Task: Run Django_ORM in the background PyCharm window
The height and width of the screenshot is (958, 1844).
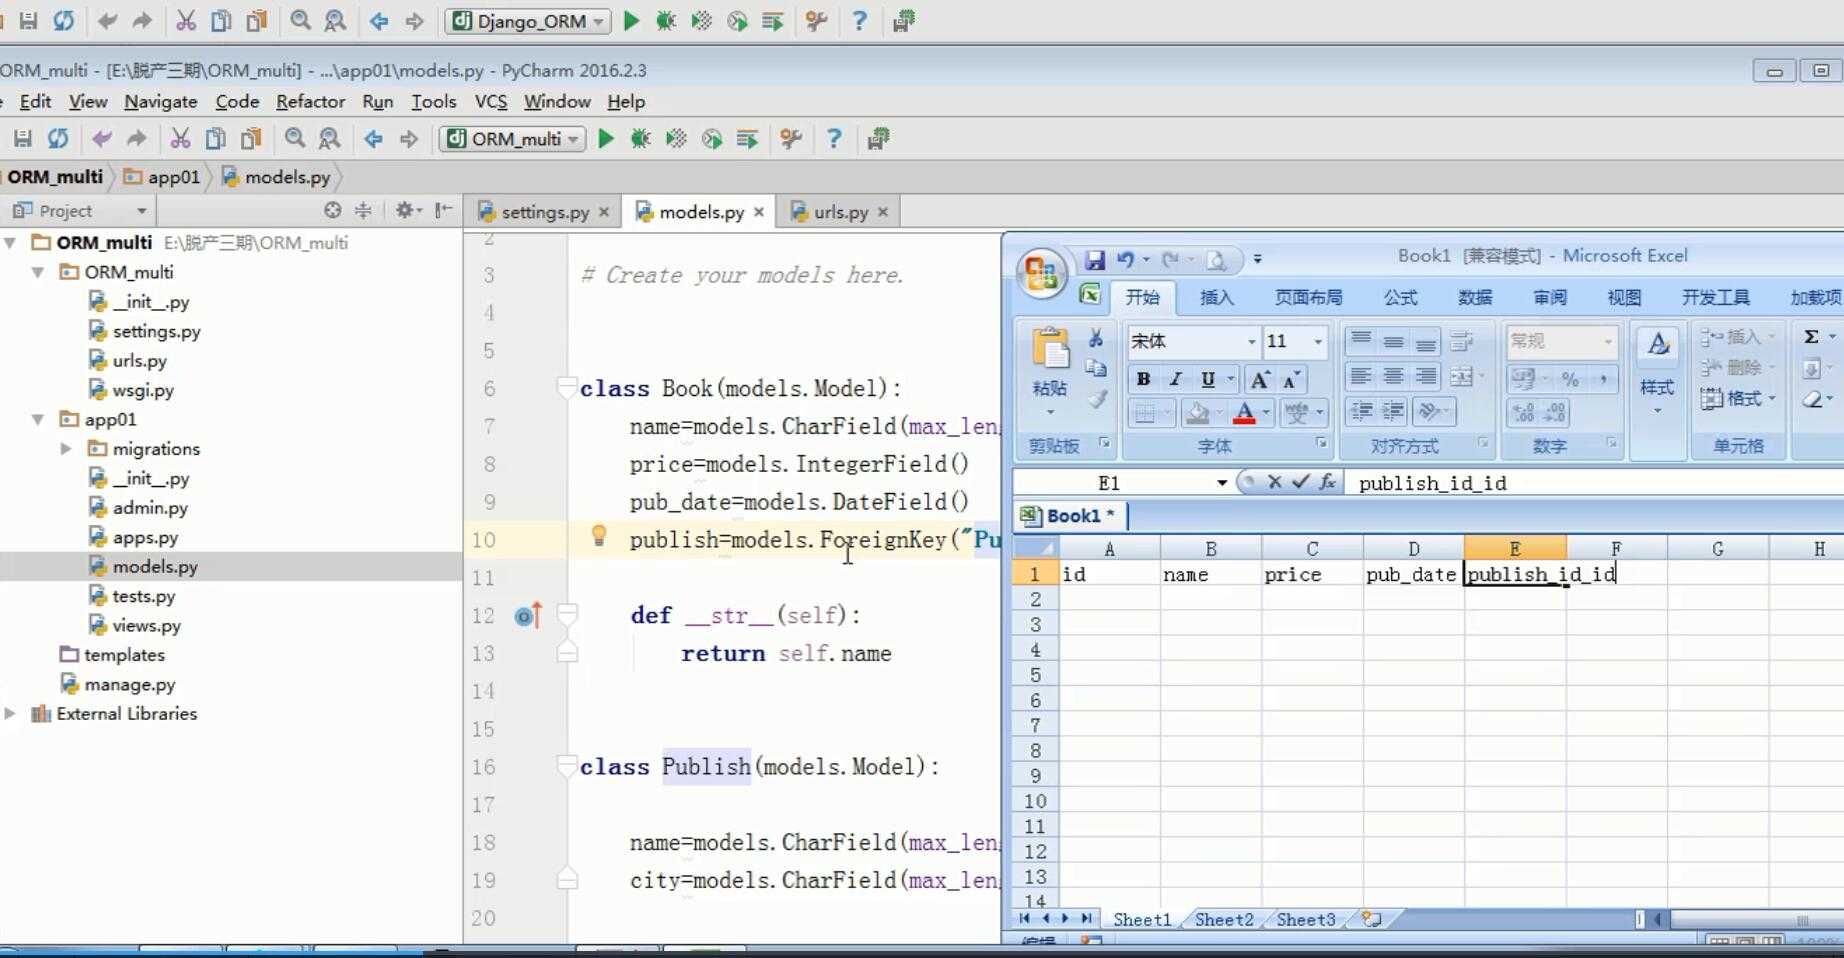Action: pos(631,21)
